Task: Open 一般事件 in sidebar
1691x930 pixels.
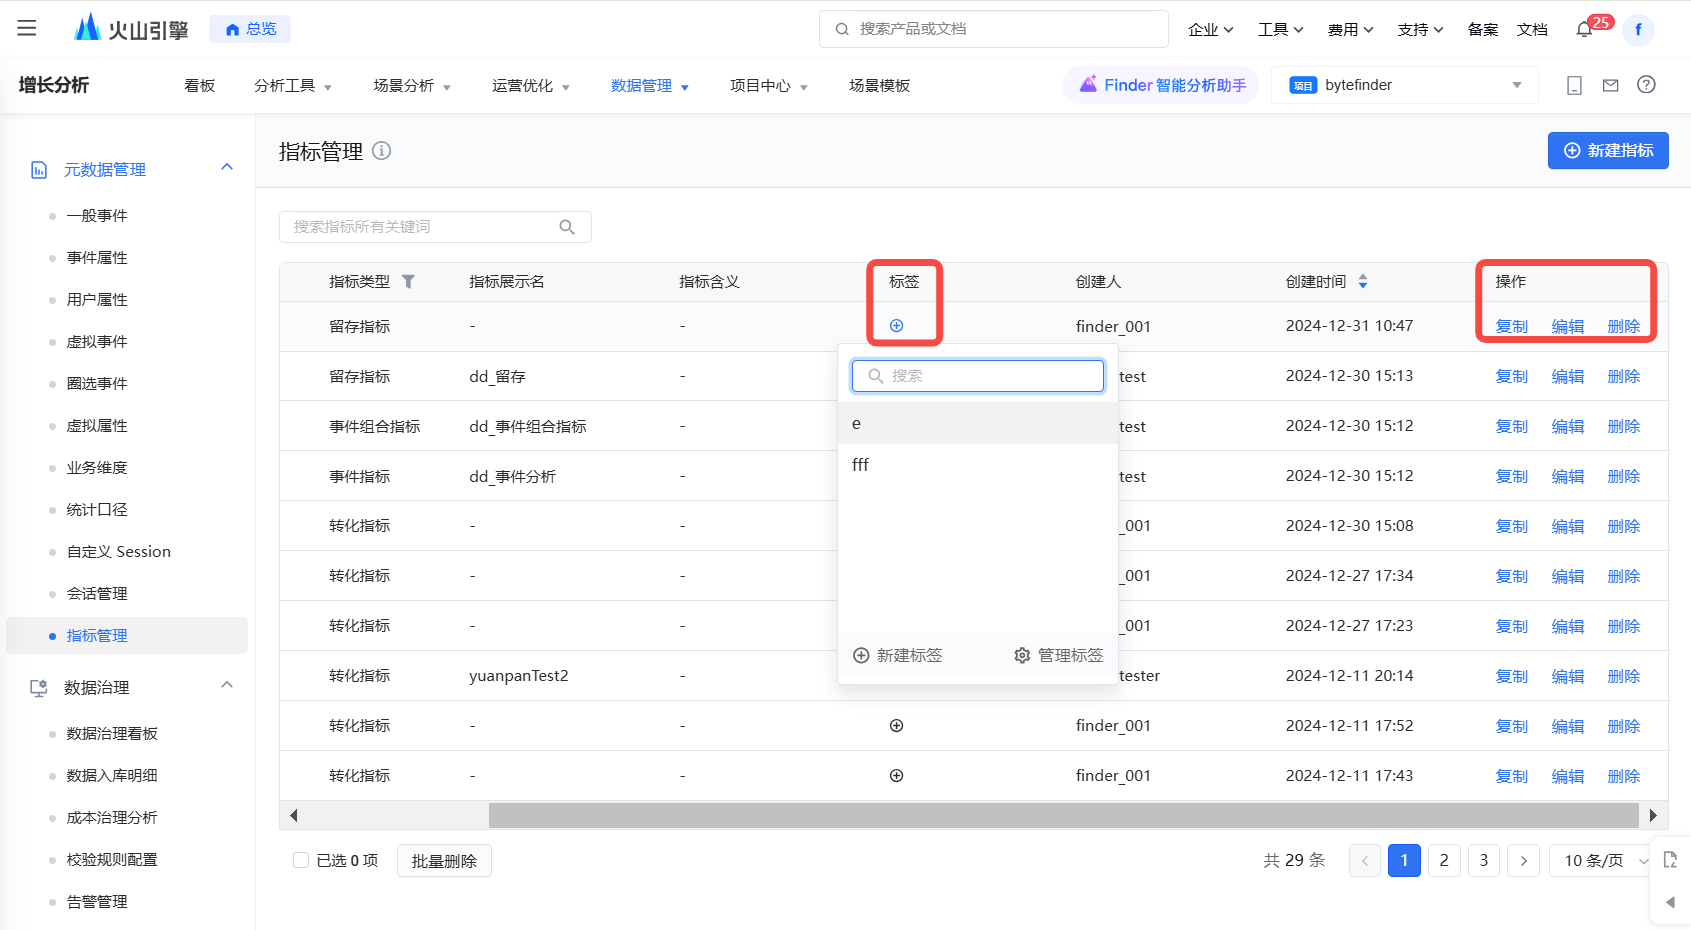Action: pos(97,216)
